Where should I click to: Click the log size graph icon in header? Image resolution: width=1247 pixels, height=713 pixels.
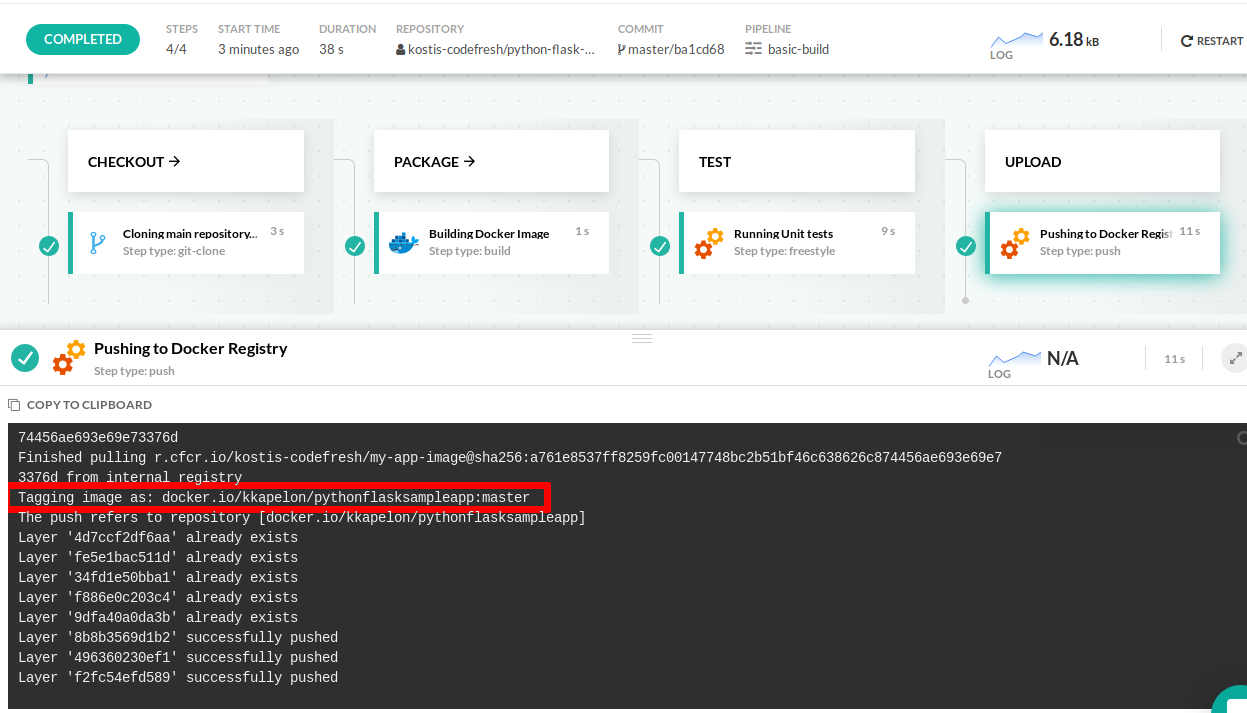coord(1016,40)
